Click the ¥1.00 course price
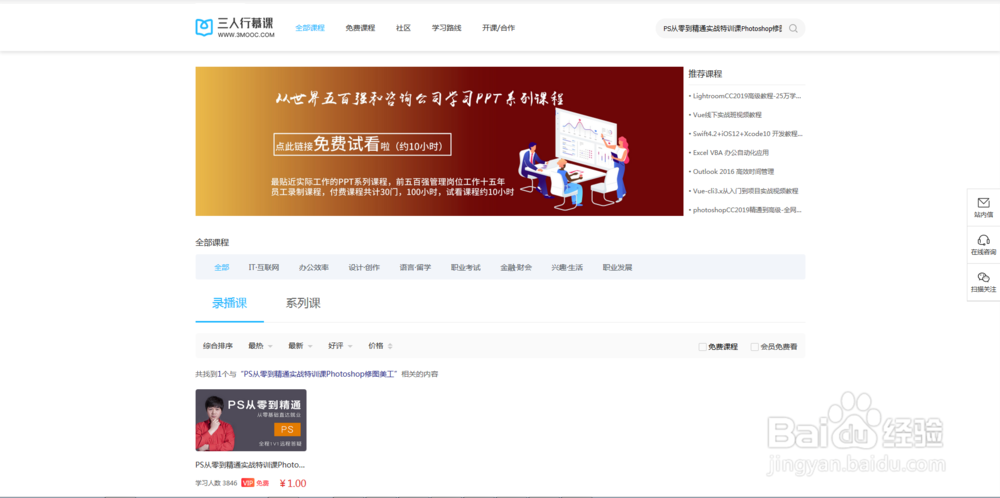This screenshot has width=1000, height=498. (293, 483)
